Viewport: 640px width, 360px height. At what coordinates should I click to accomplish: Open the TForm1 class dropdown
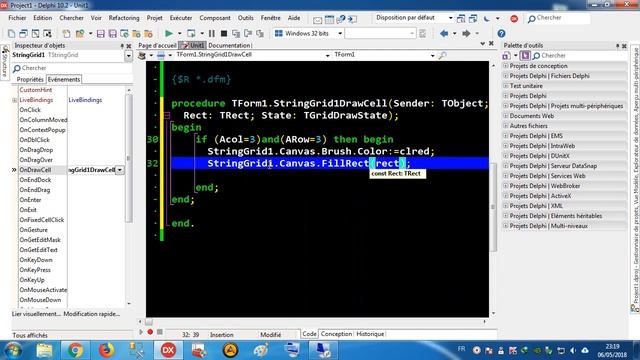click(x=432, y=55)
